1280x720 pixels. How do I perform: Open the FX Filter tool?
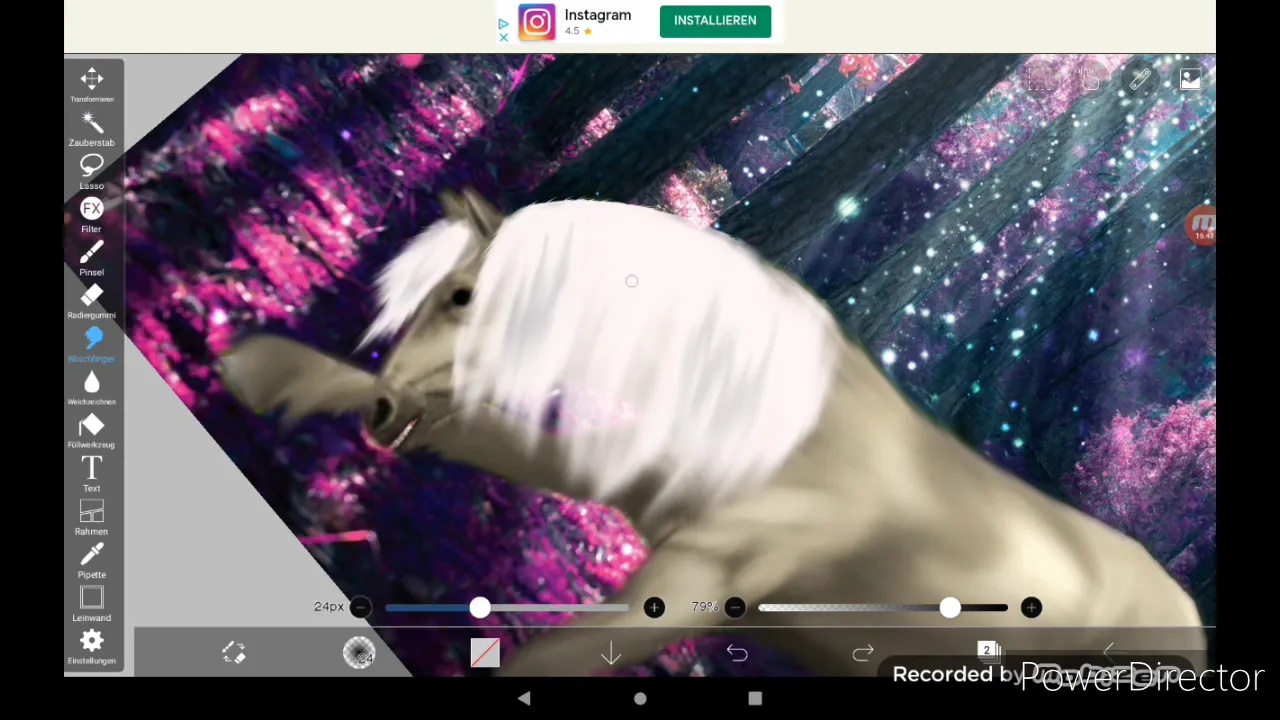point(92,214)
